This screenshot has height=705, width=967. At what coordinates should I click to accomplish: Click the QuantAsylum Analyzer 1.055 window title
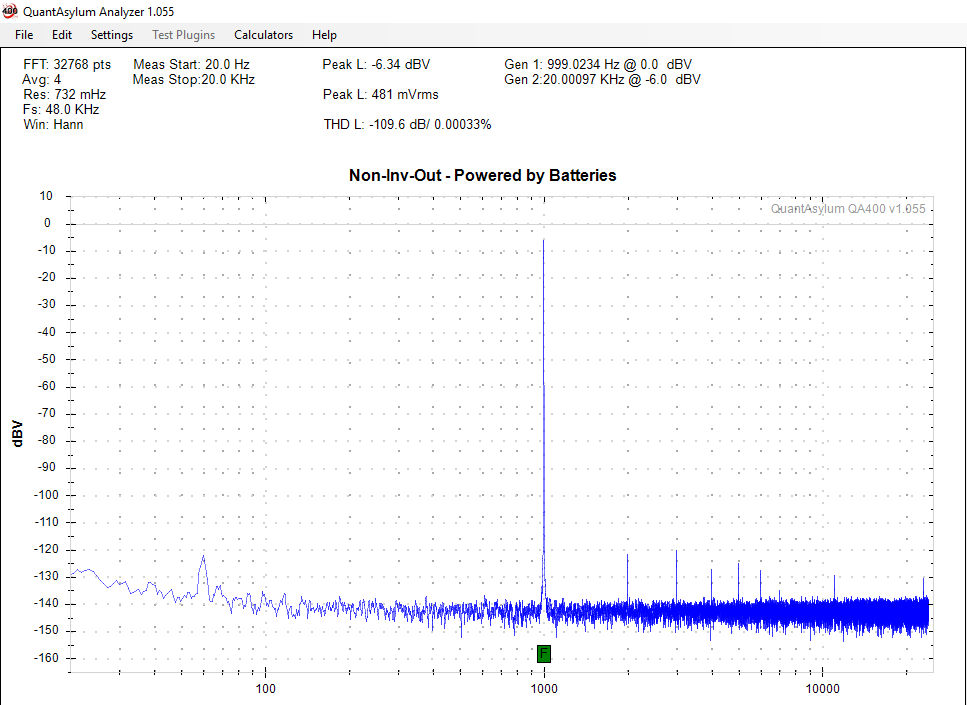coord(99,11)
